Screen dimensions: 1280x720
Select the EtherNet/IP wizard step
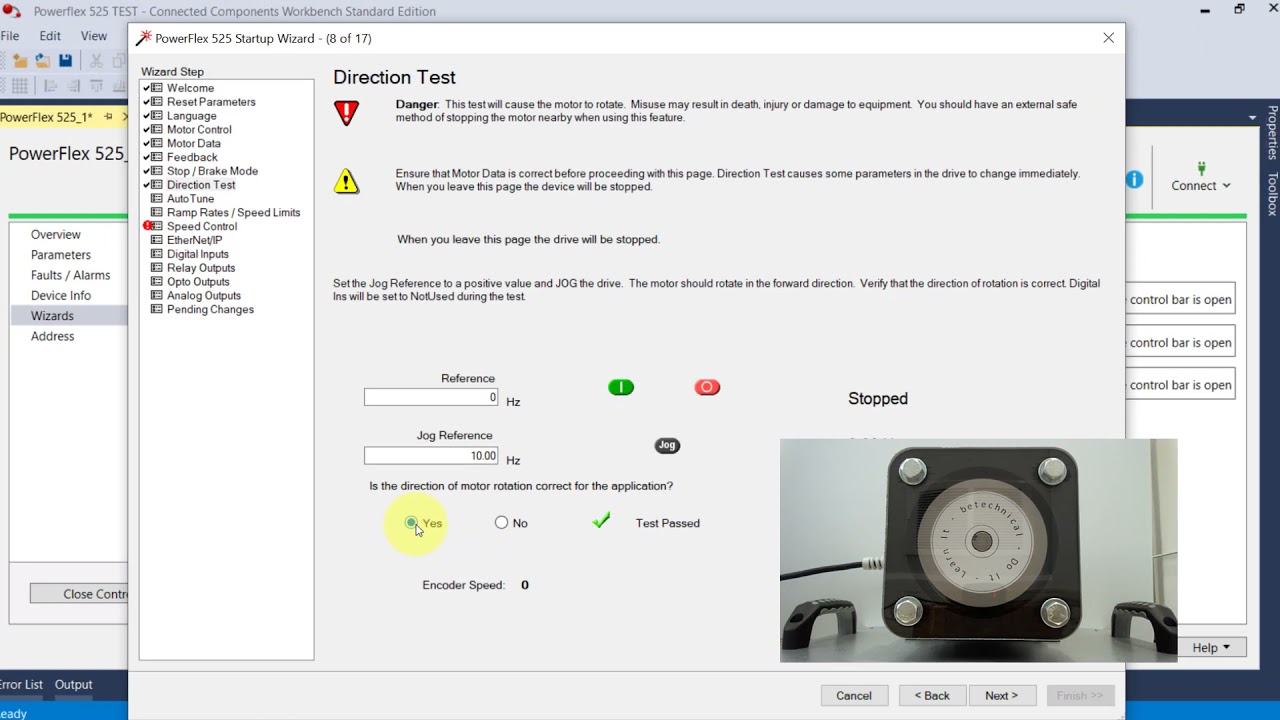pos(194,240)
